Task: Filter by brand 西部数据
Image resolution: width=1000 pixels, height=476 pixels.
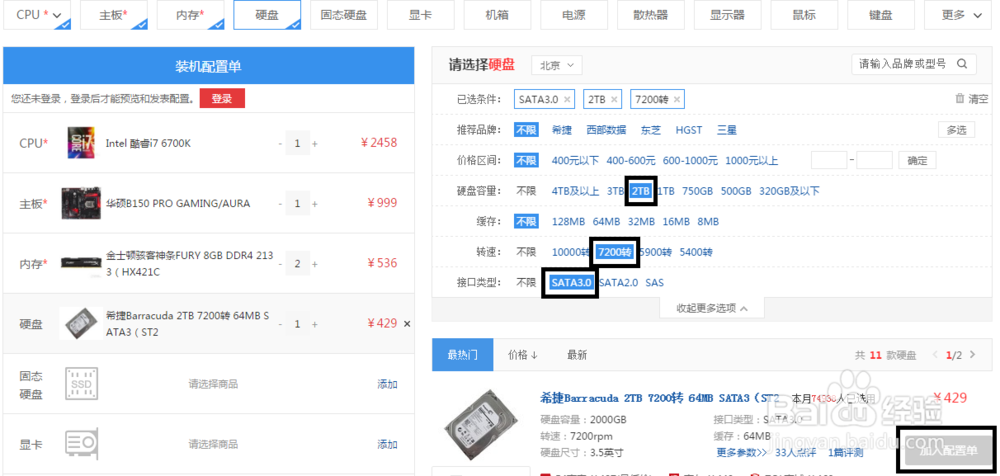Action: 606,130
